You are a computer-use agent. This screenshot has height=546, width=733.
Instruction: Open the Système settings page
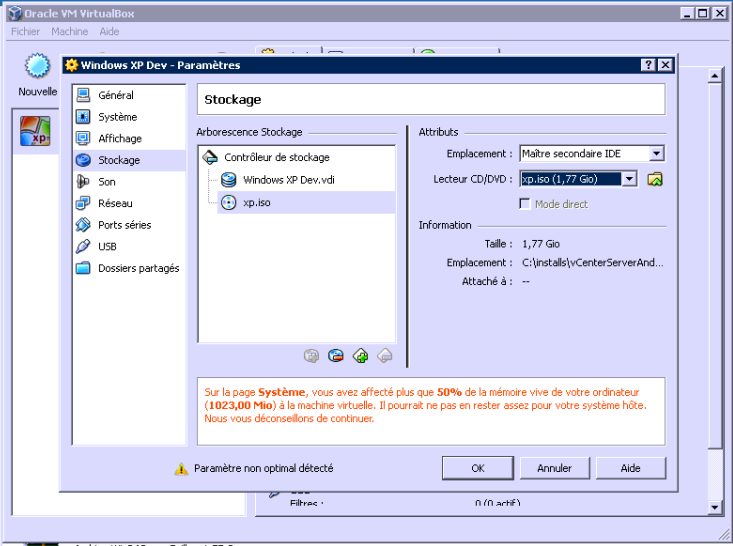pos(117,117)
